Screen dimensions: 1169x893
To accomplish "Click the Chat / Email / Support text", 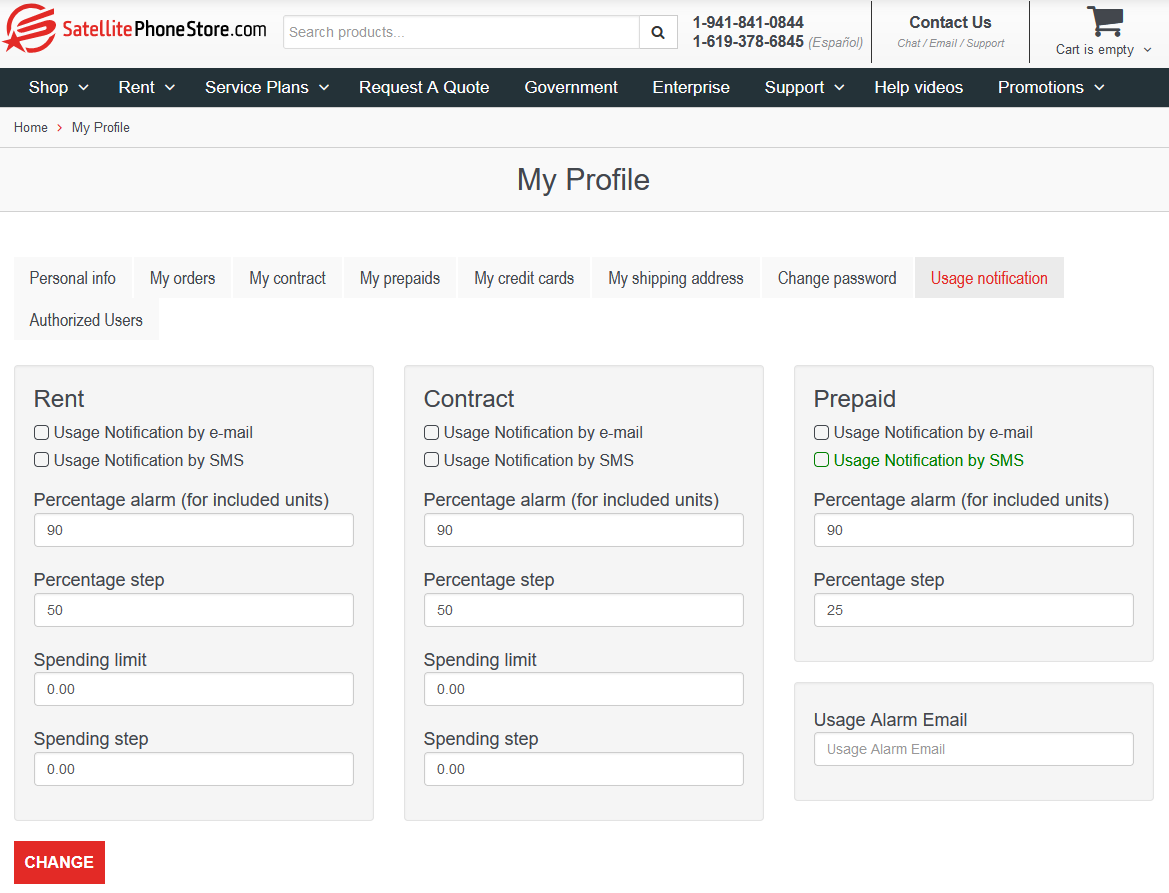I will tap(951, 43).
